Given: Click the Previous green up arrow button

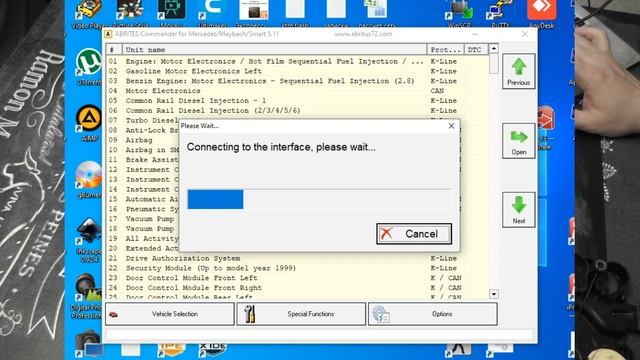Looking at the screenshot, I should [518, 71].
